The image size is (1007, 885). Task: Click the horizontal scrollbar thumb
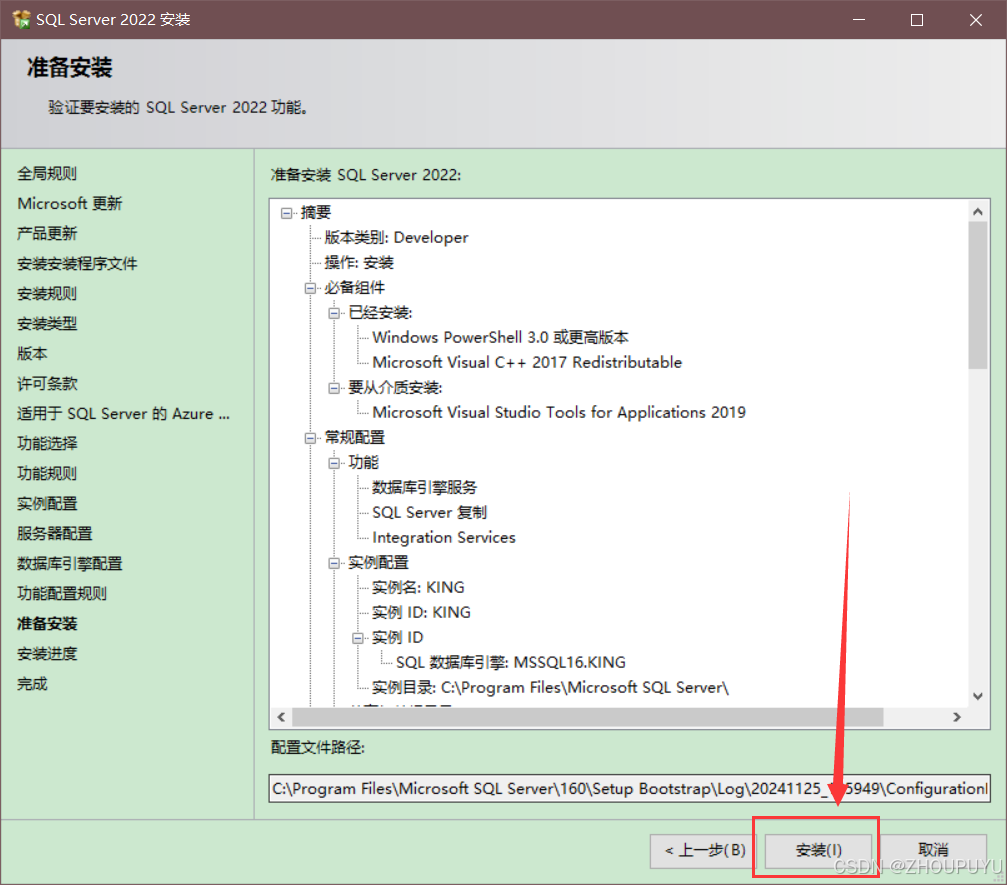tap(588, 717)
